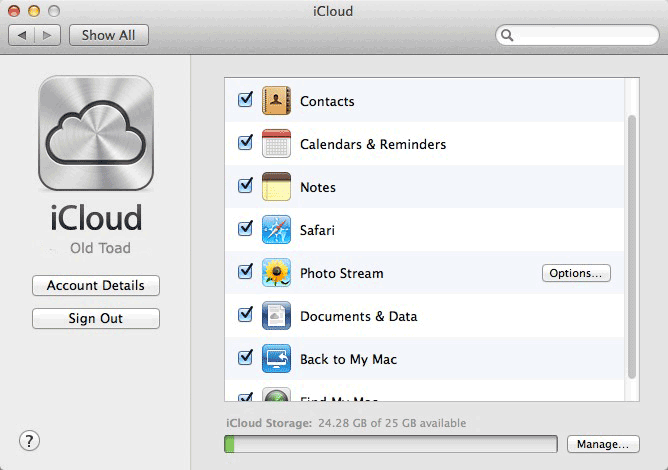Disable Back to My Mac checkbox

click(x=245, y=358)
